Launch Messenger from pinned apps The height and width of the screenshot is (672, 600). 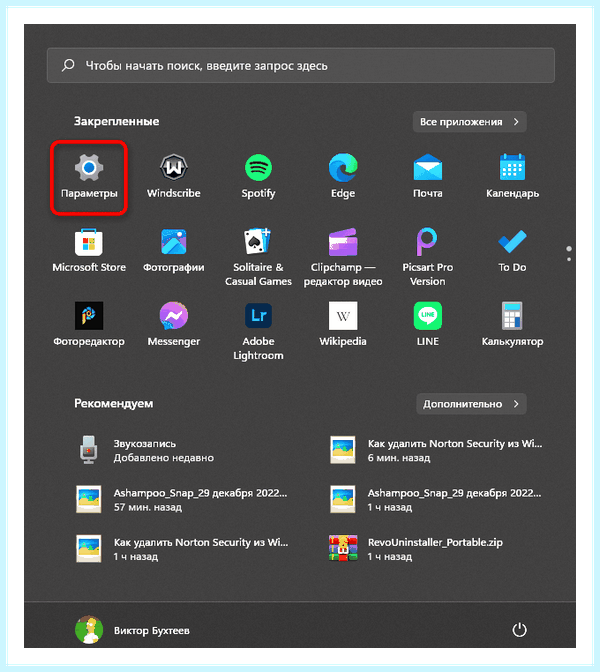(x=174, y=325)
